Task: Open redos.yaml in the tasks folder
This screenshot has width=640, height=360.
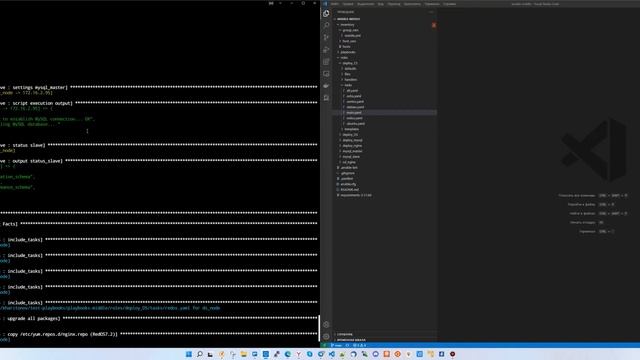Action: click(x=354, y=118)
